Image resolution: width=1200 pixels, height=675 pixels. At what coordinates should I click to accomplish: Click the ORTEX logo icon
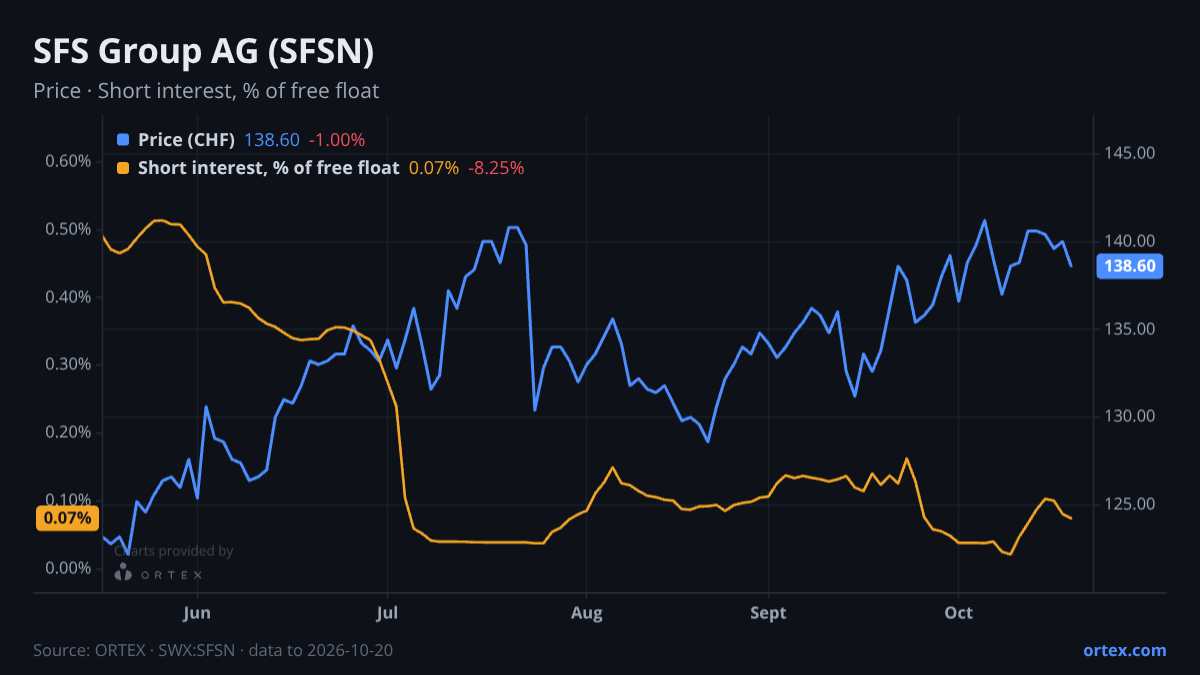coord(123,573)
